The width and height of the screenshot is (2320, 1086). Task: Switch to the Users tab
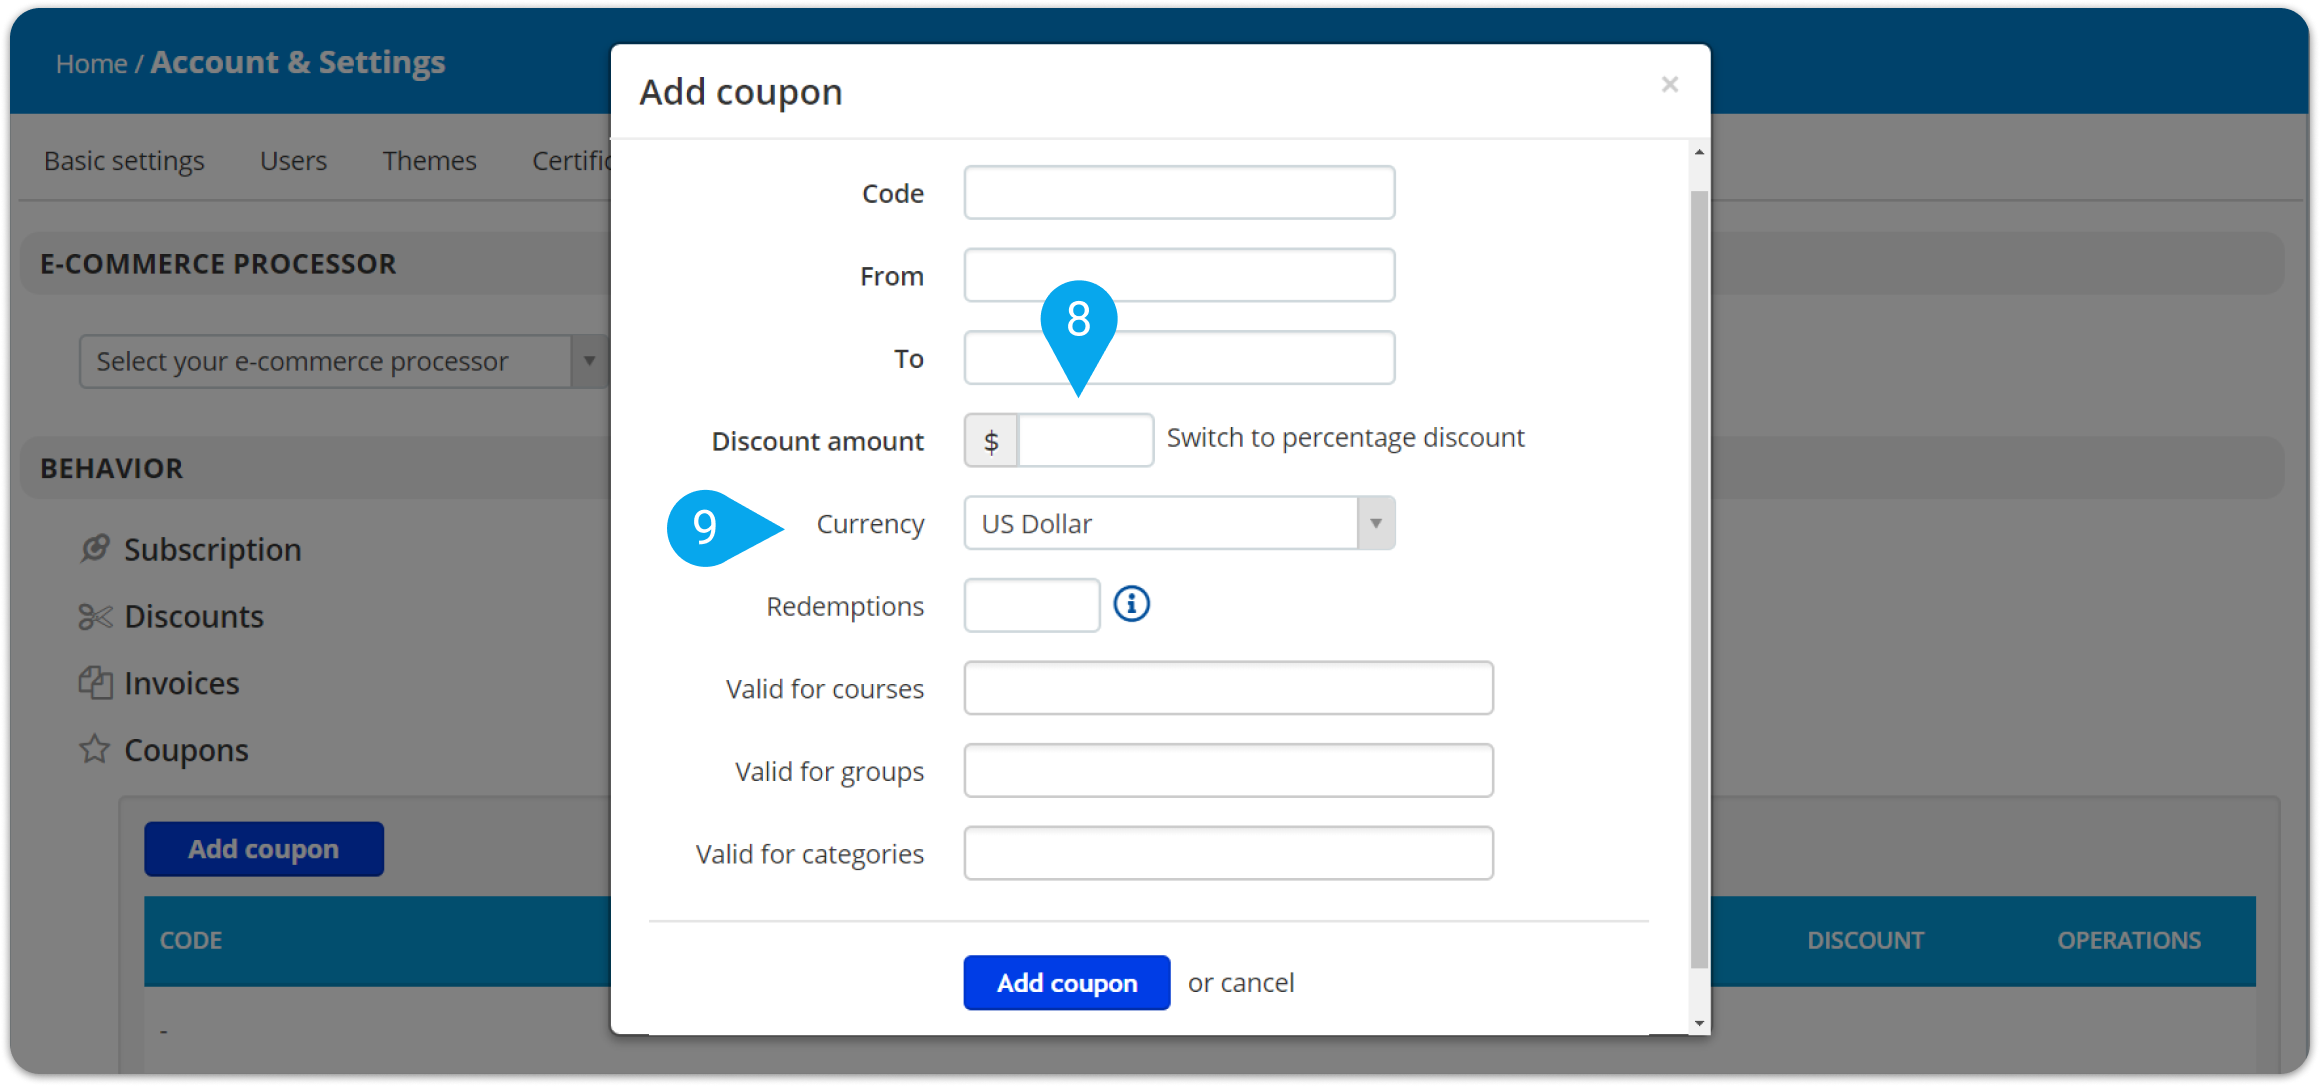tap(293, 161)
